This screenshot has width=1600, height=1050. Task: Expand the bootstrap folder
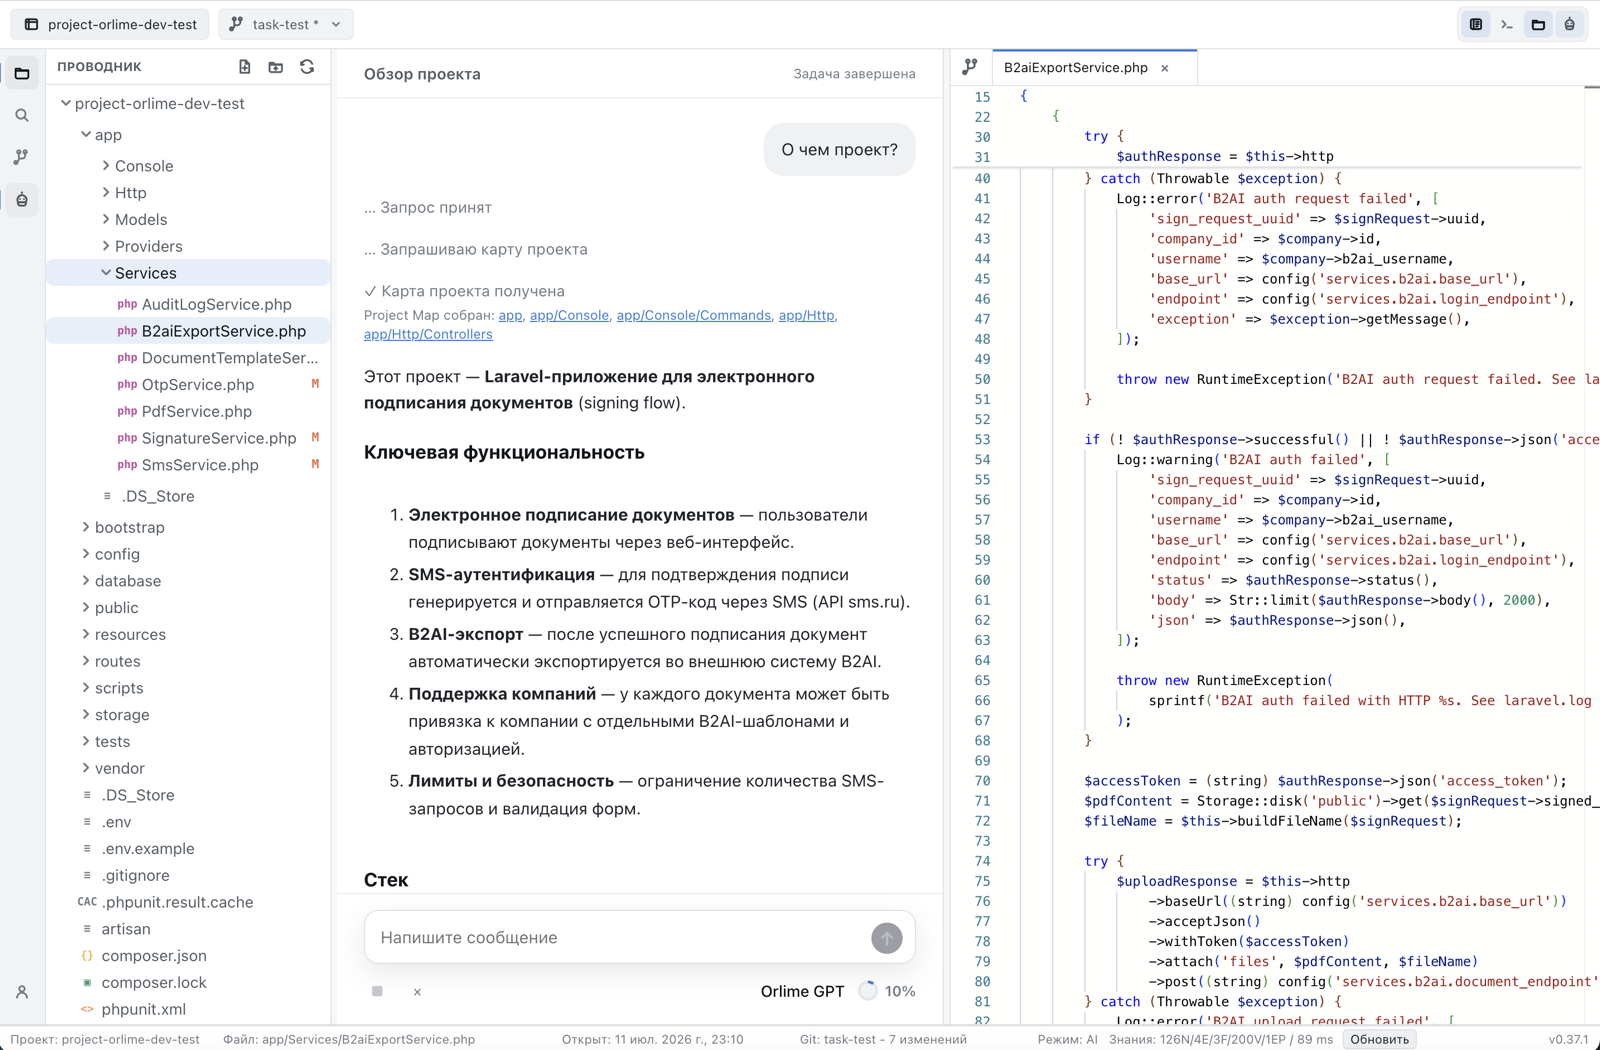[x=86, y=527]
